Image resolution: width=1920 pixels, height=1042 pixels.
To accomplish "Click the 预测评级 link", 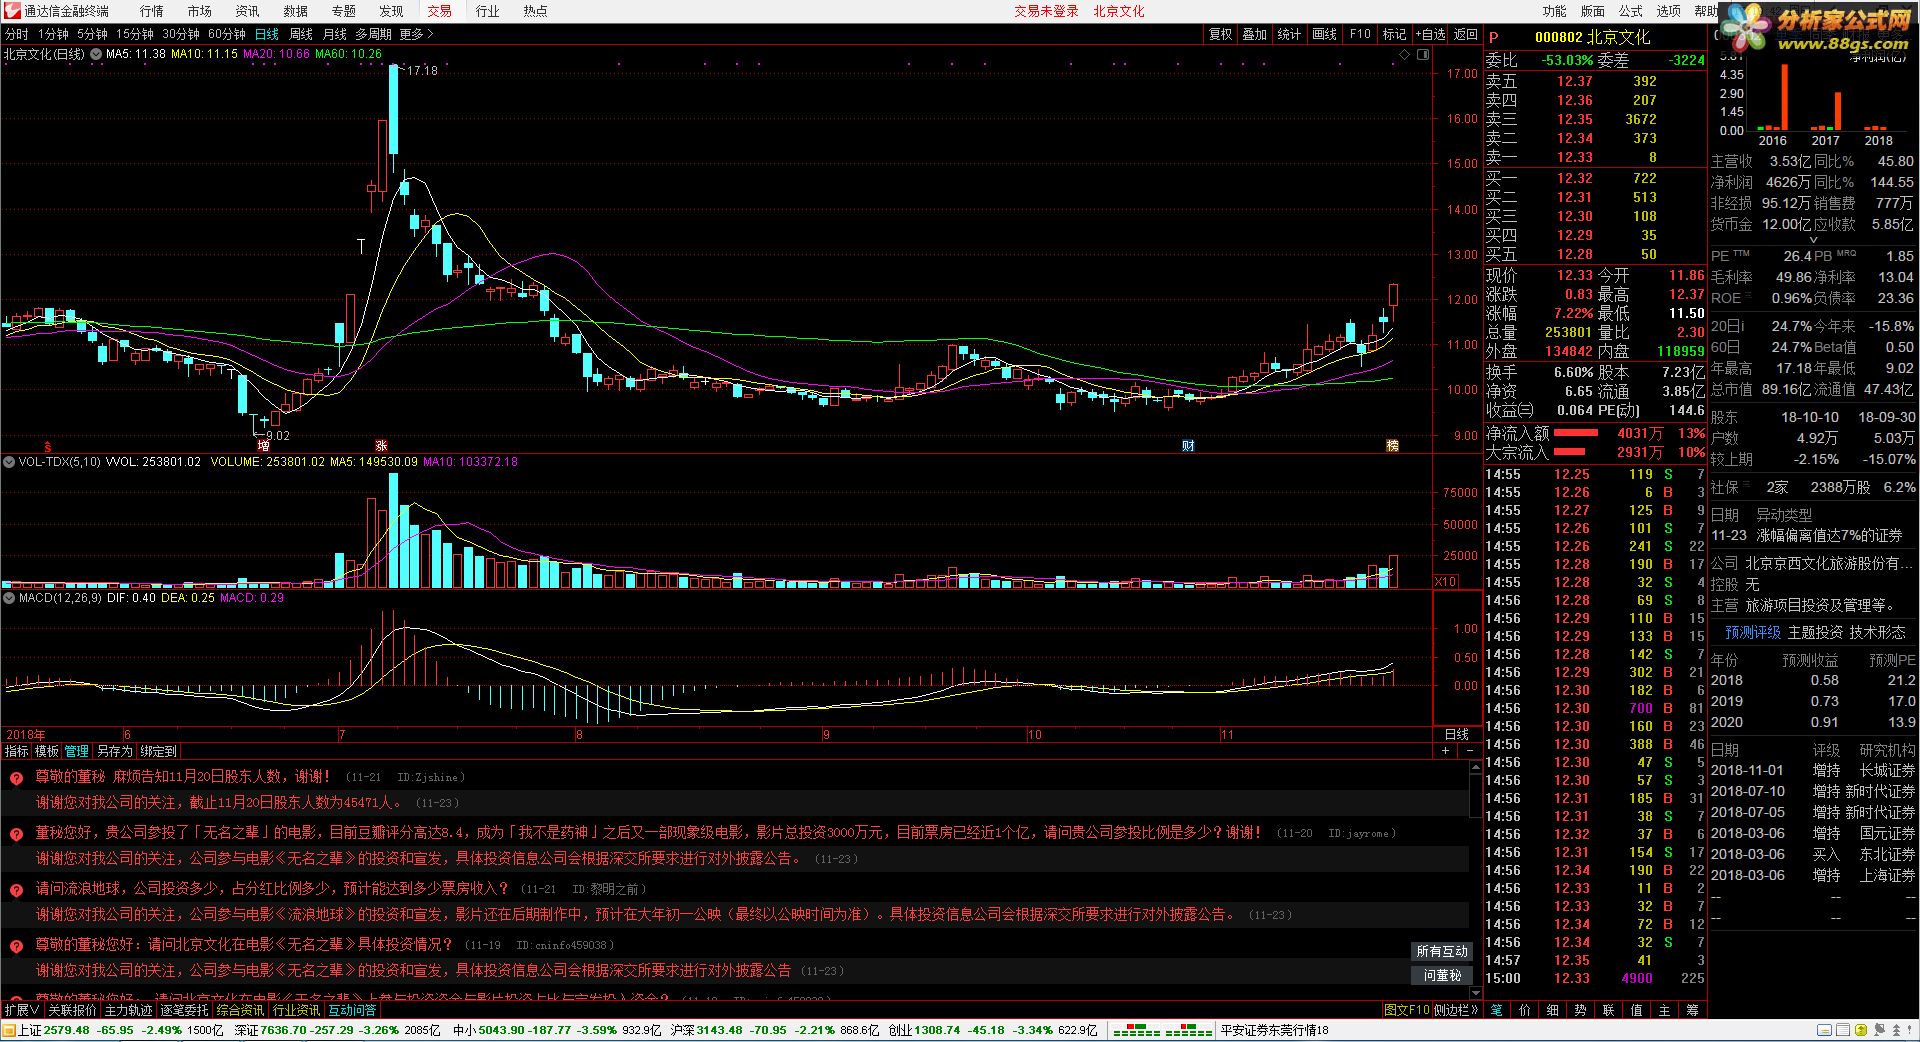I will tap(1752, 632).
